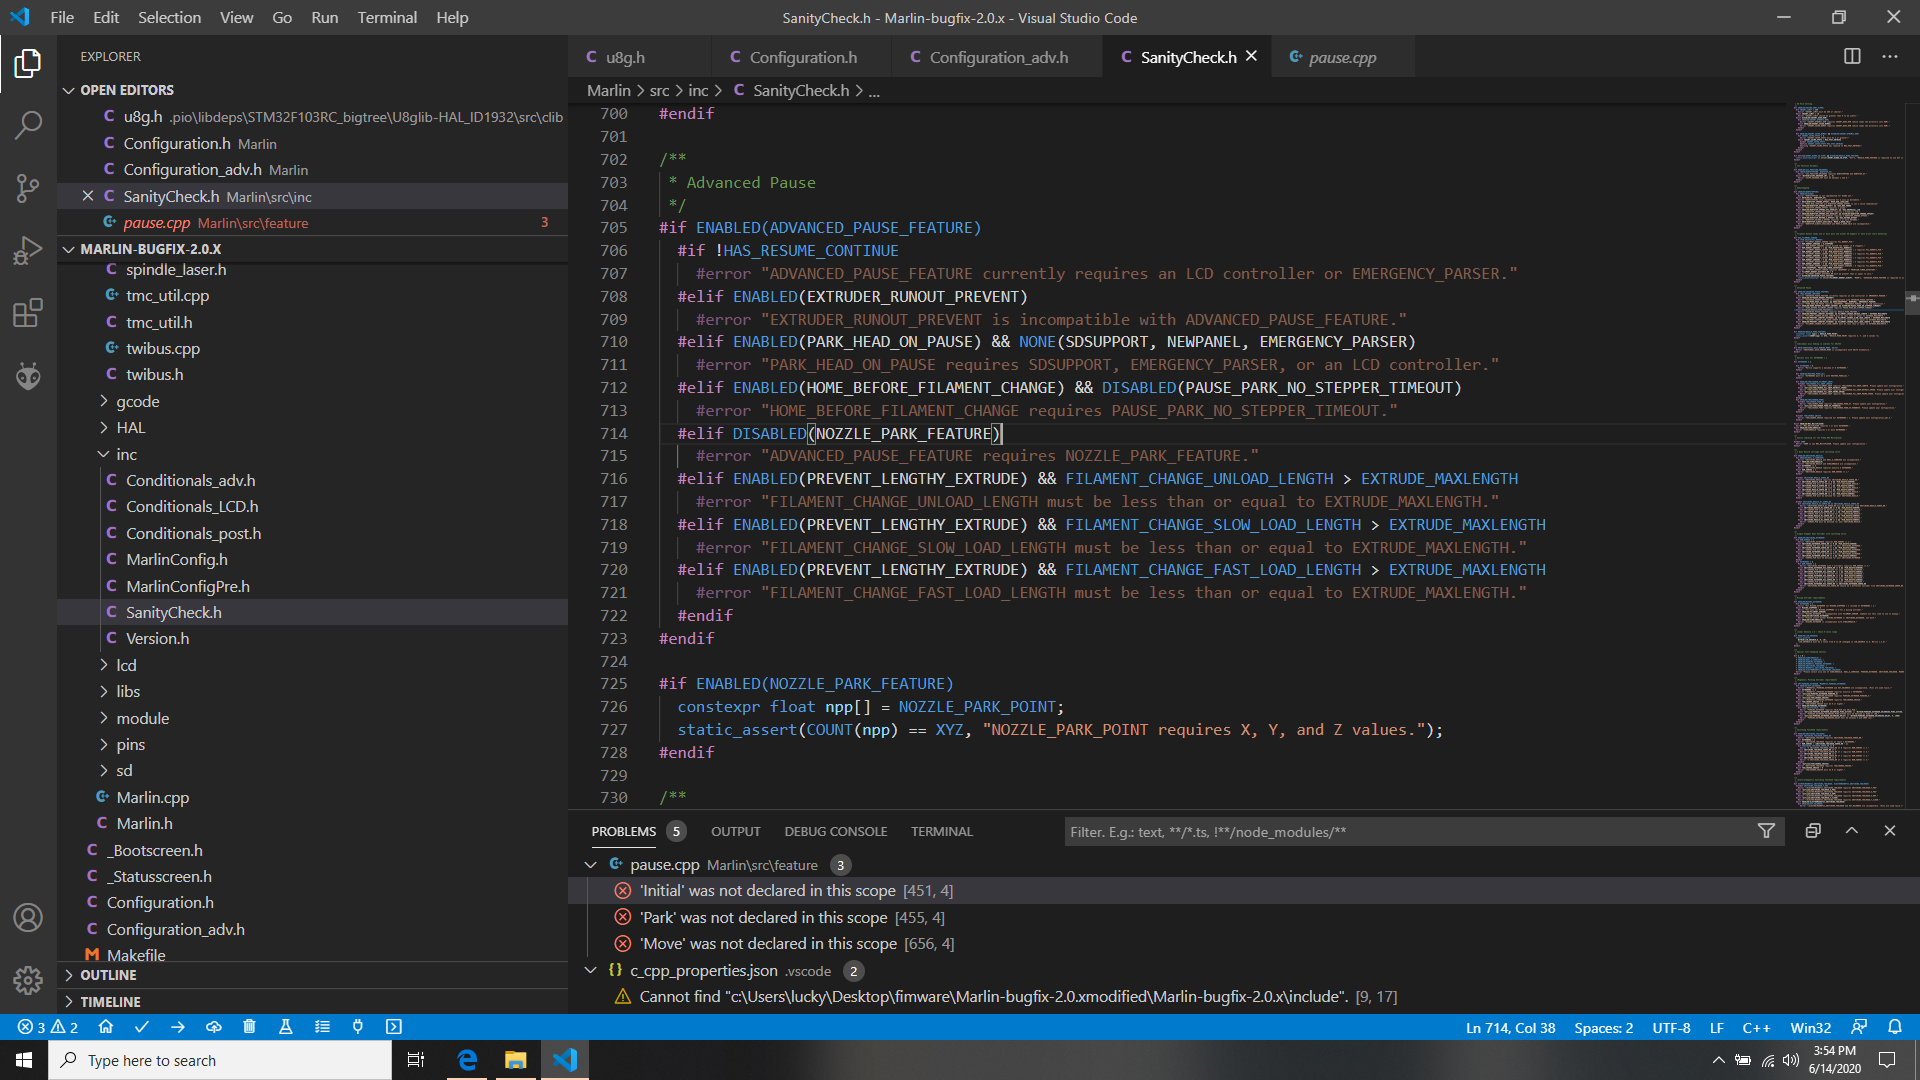This screenshot has width=1920, height=1080.
Task: Open PlatformIO Home via status bar house icon
Action: 106,1026
